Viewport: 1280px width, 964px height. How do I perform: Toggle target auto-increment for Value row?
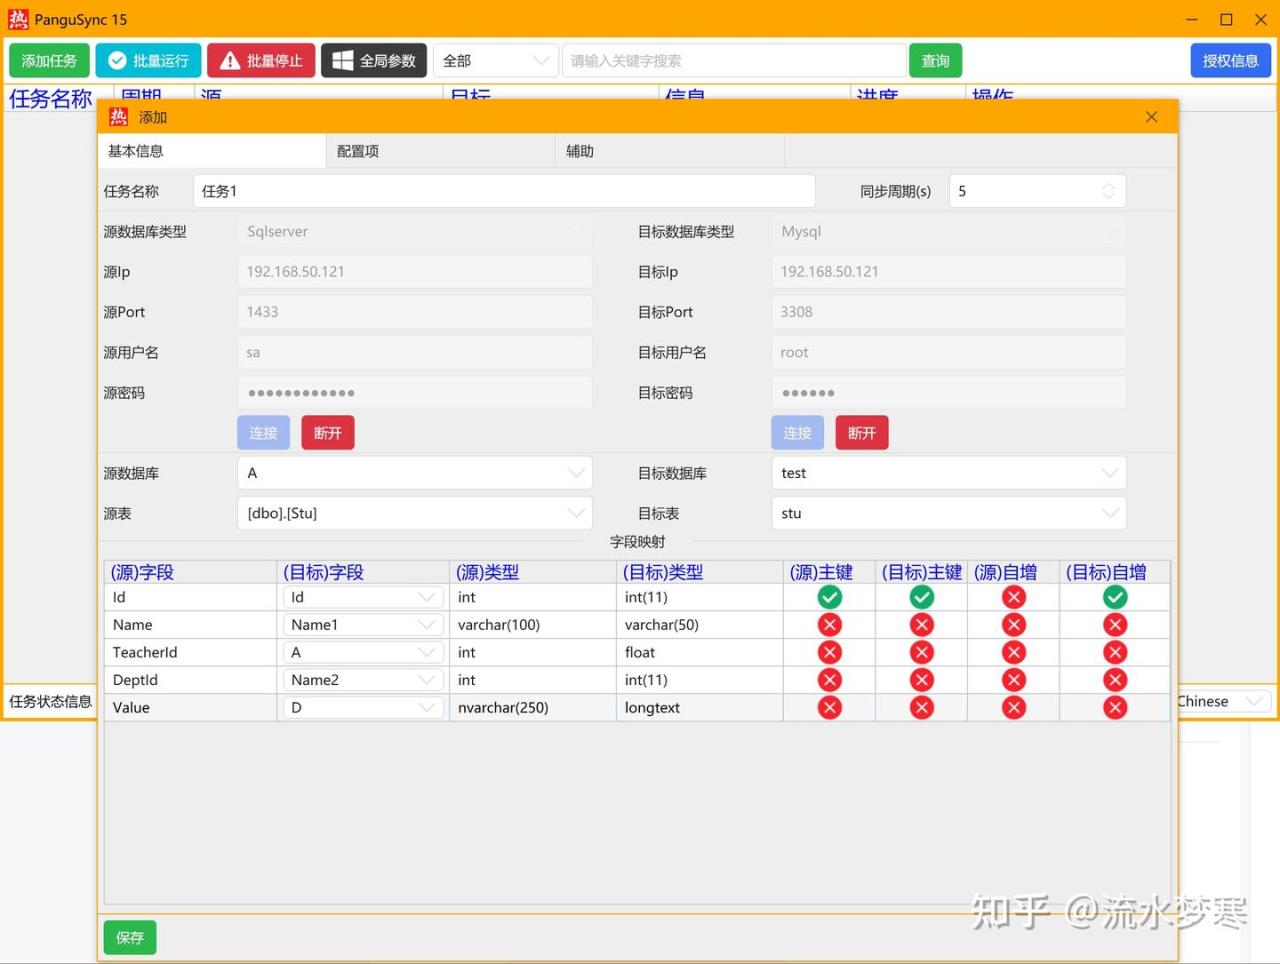(1115, 707)
